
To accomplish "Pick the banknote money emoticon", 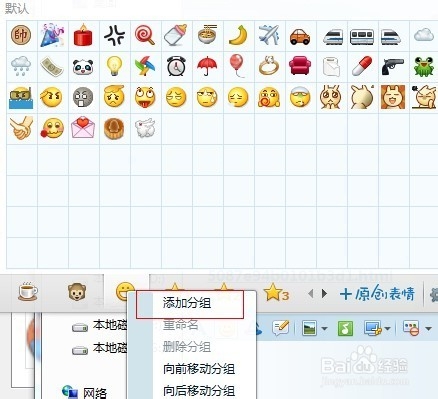I will [x=52, y=66].
